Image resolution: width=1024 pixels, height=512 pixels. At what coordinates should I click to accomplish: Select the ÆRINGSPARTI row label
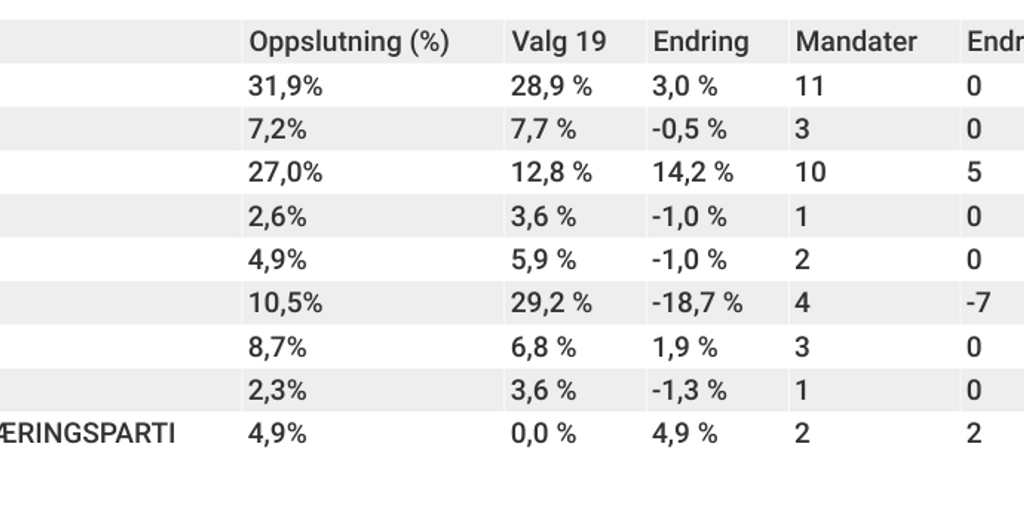click(87, 434)
